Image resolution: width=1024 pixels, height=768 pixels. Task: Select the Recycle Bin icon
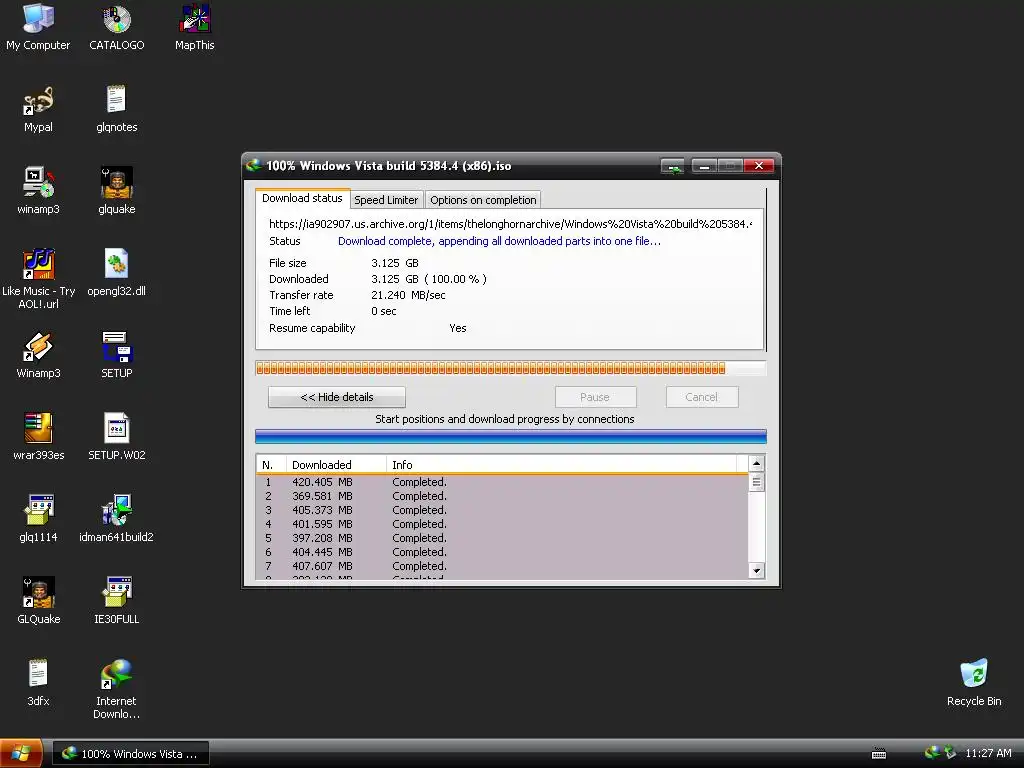click(x=974, y=682)
